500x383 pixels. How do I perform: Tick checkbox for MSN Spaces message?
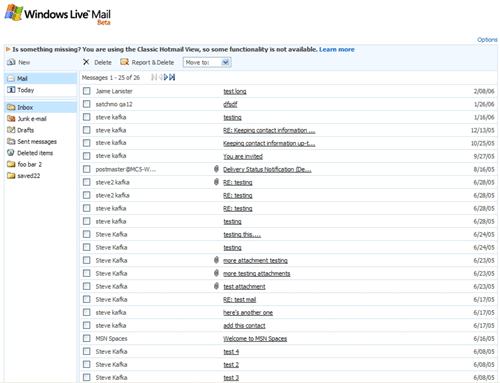[87, 338]
